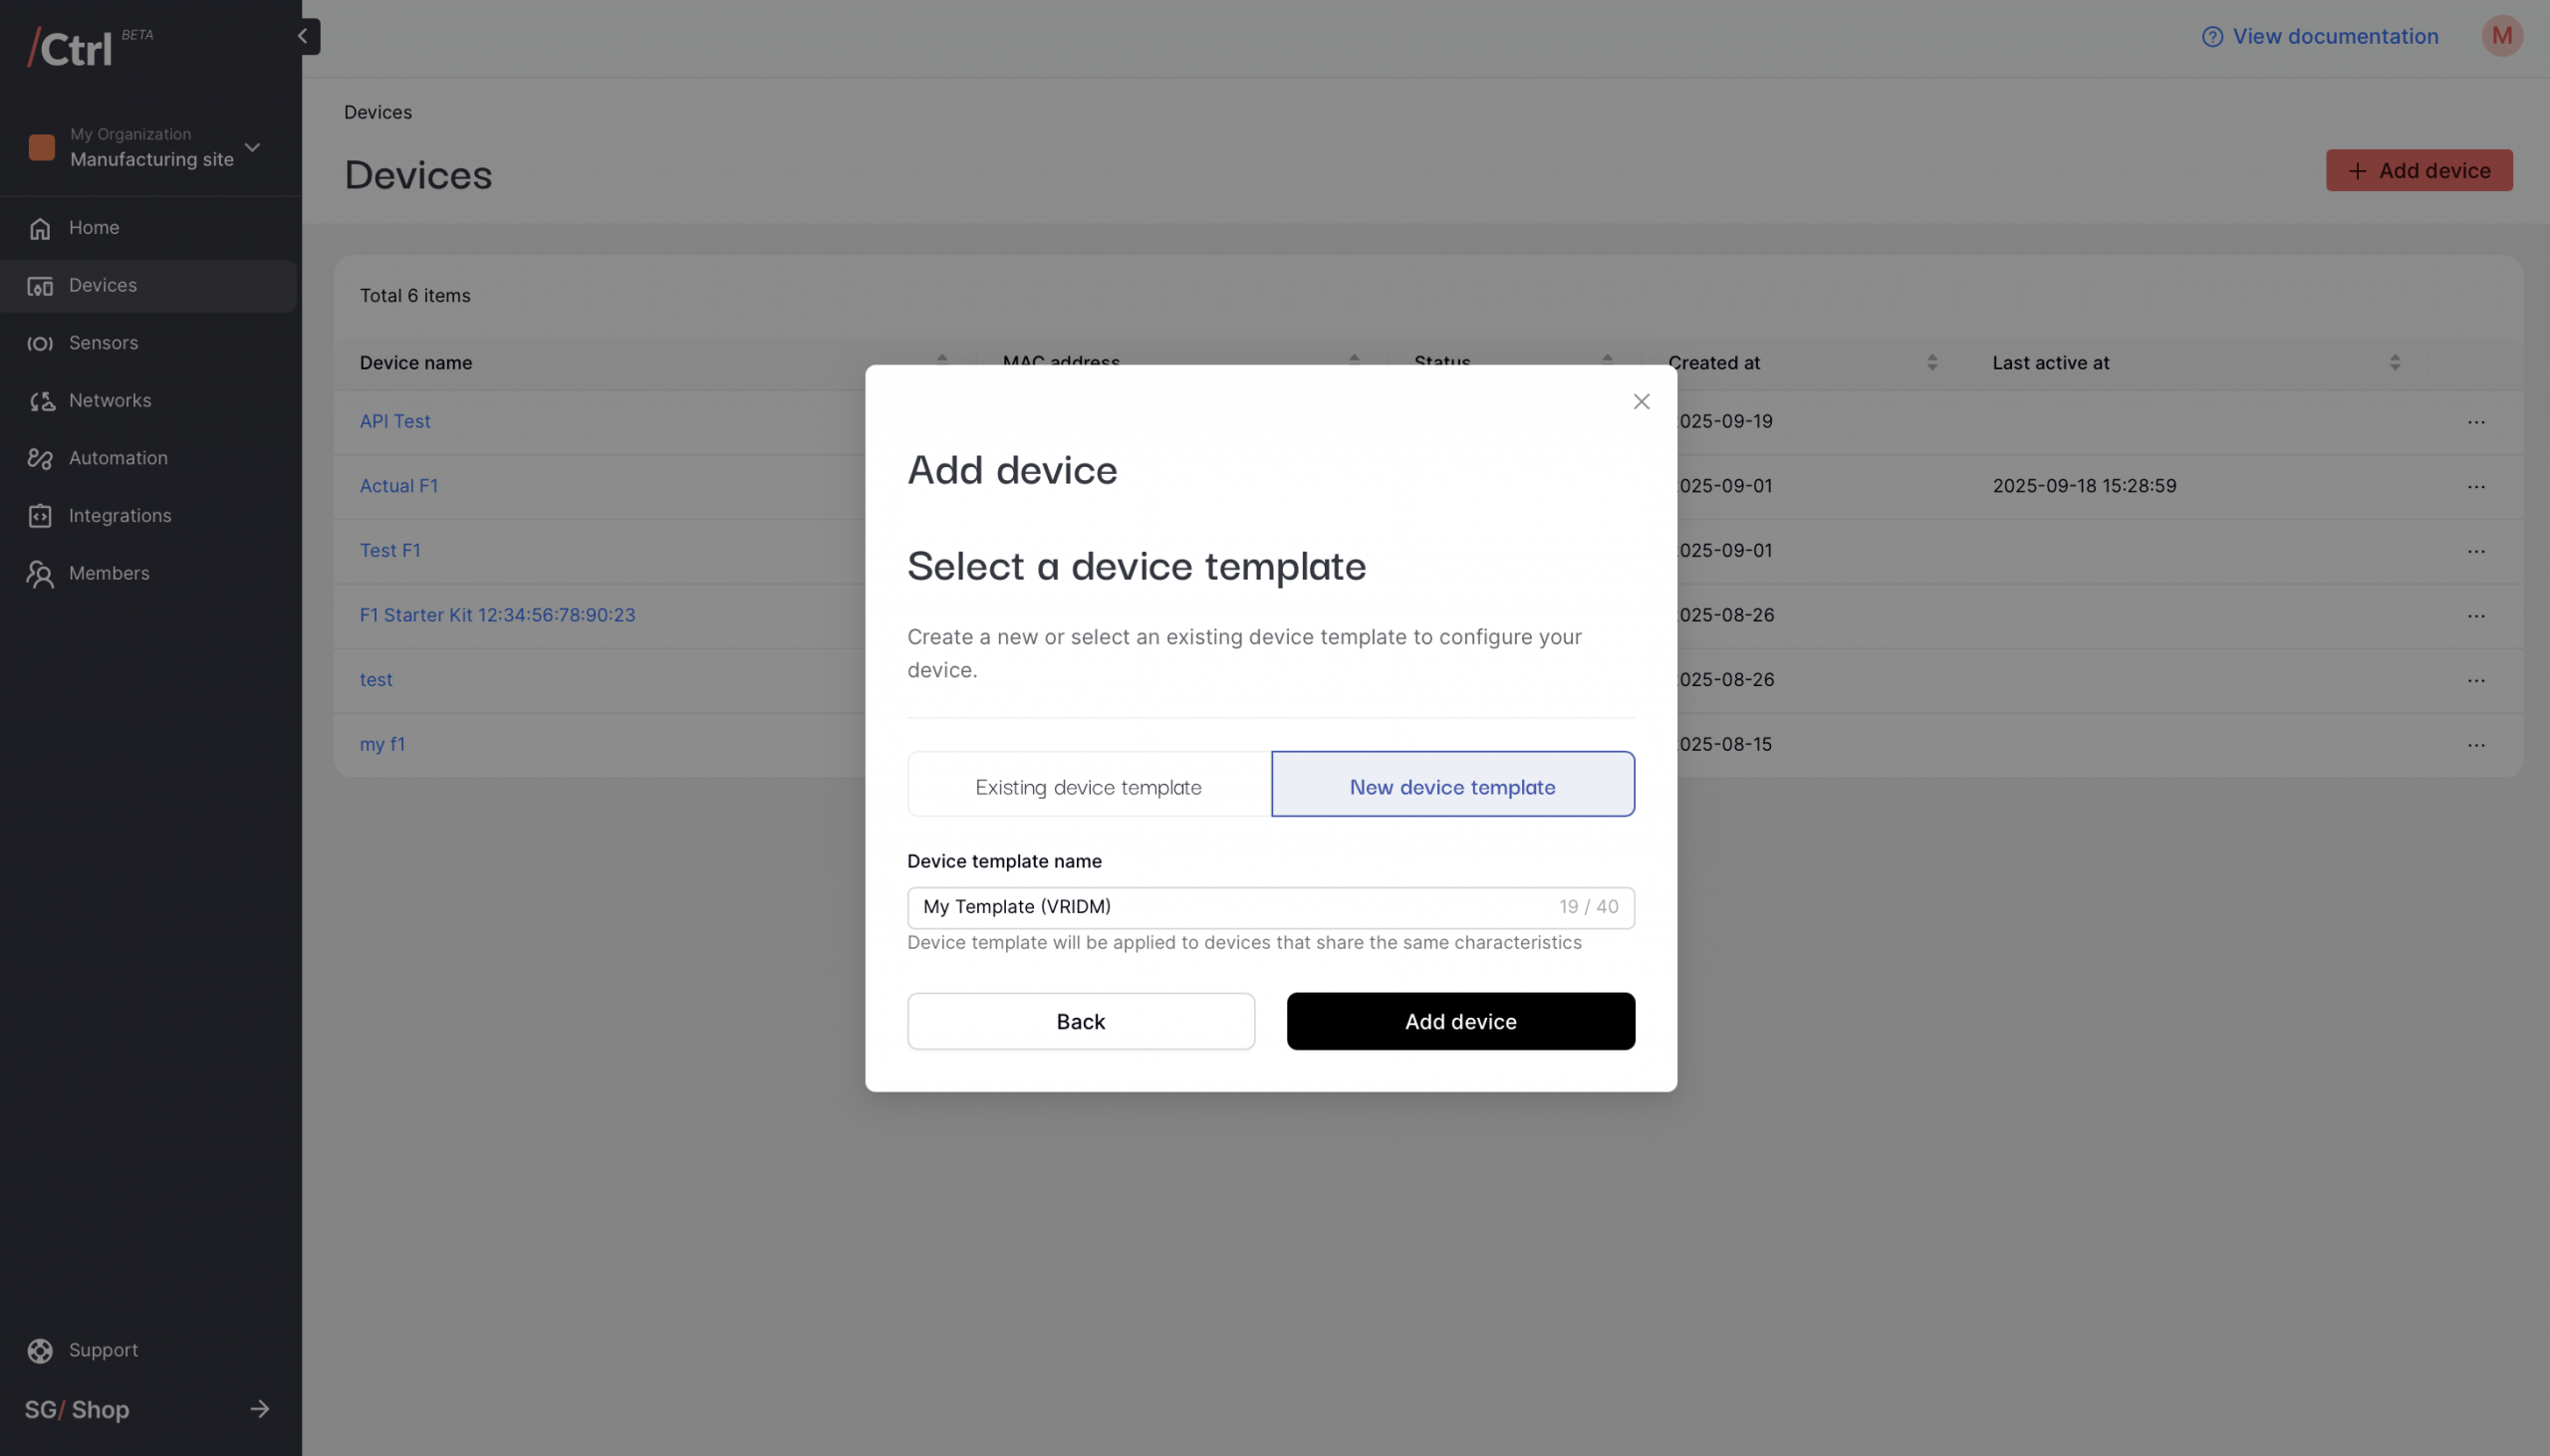Click the Integrations icon in sidebar
The height and width of the screenshot is (1456, 2550).
pyautogui.click(x=40, y=516)
